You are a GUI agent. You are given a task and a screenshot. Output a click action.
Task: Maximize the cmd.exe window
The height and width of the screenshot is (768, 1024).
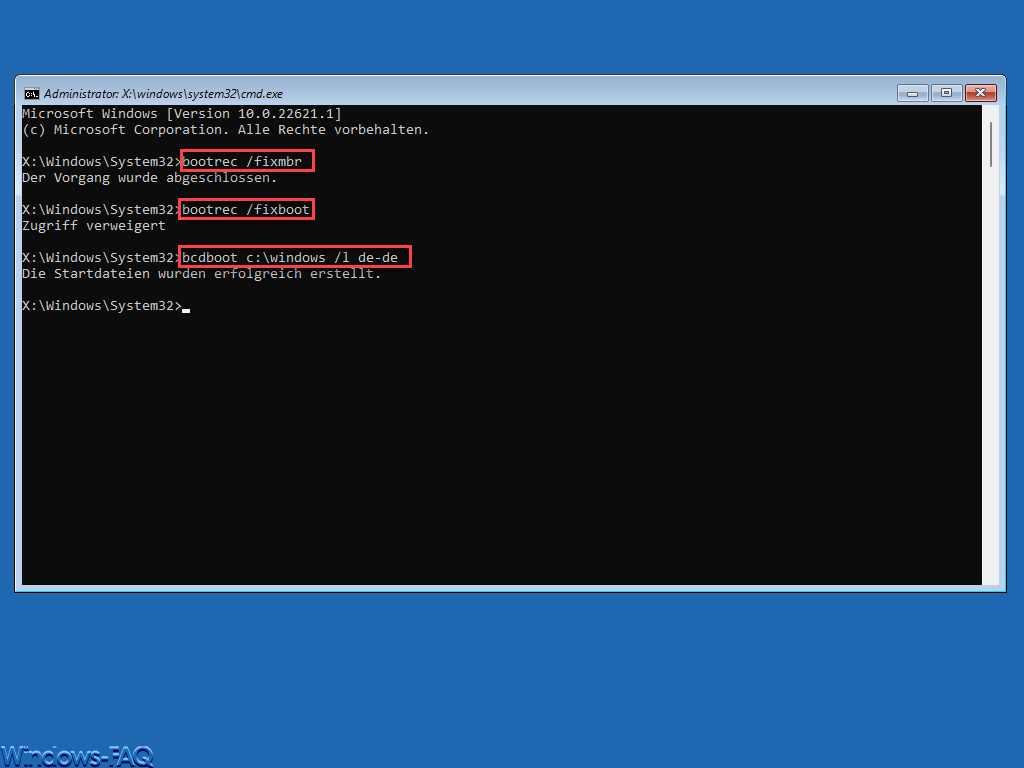tap(946, 93)
